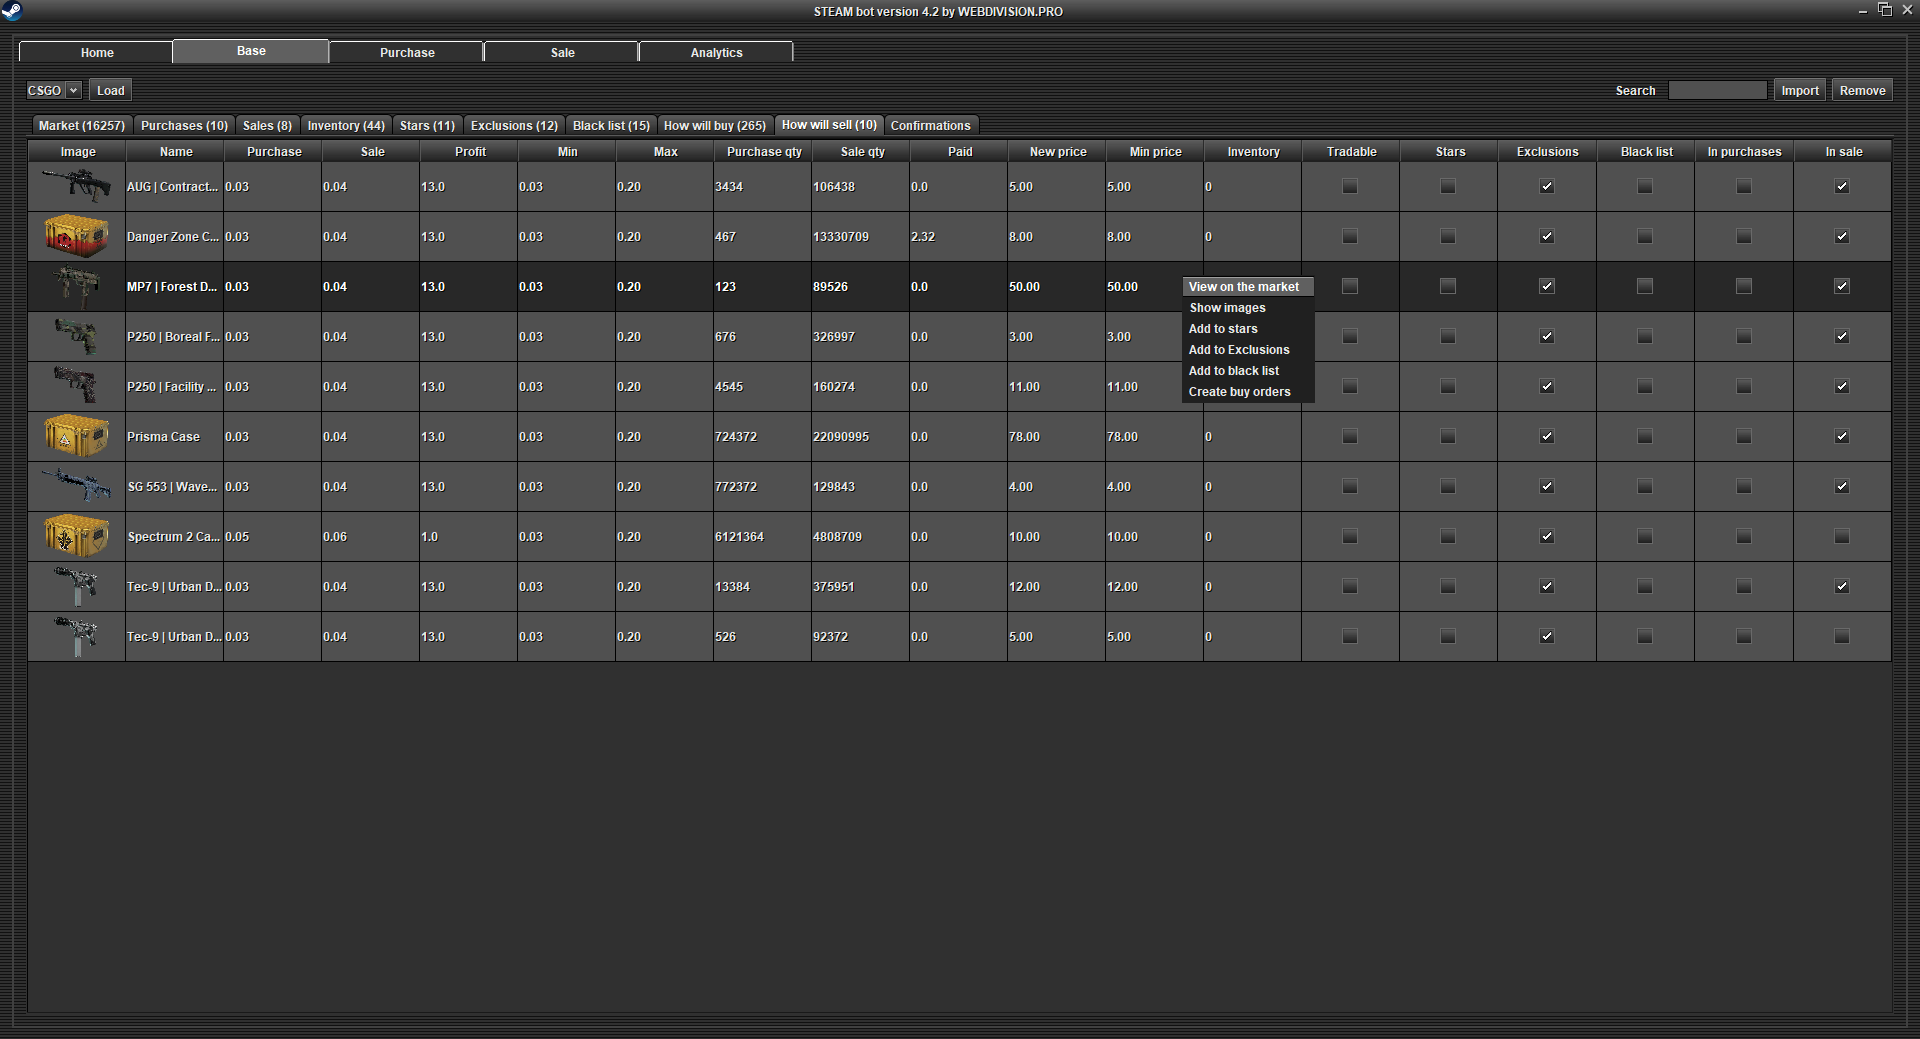Click the SG 553 Wave weapon image
The height and width of the screenshot is (1039, 1920).
pos(76,486)
